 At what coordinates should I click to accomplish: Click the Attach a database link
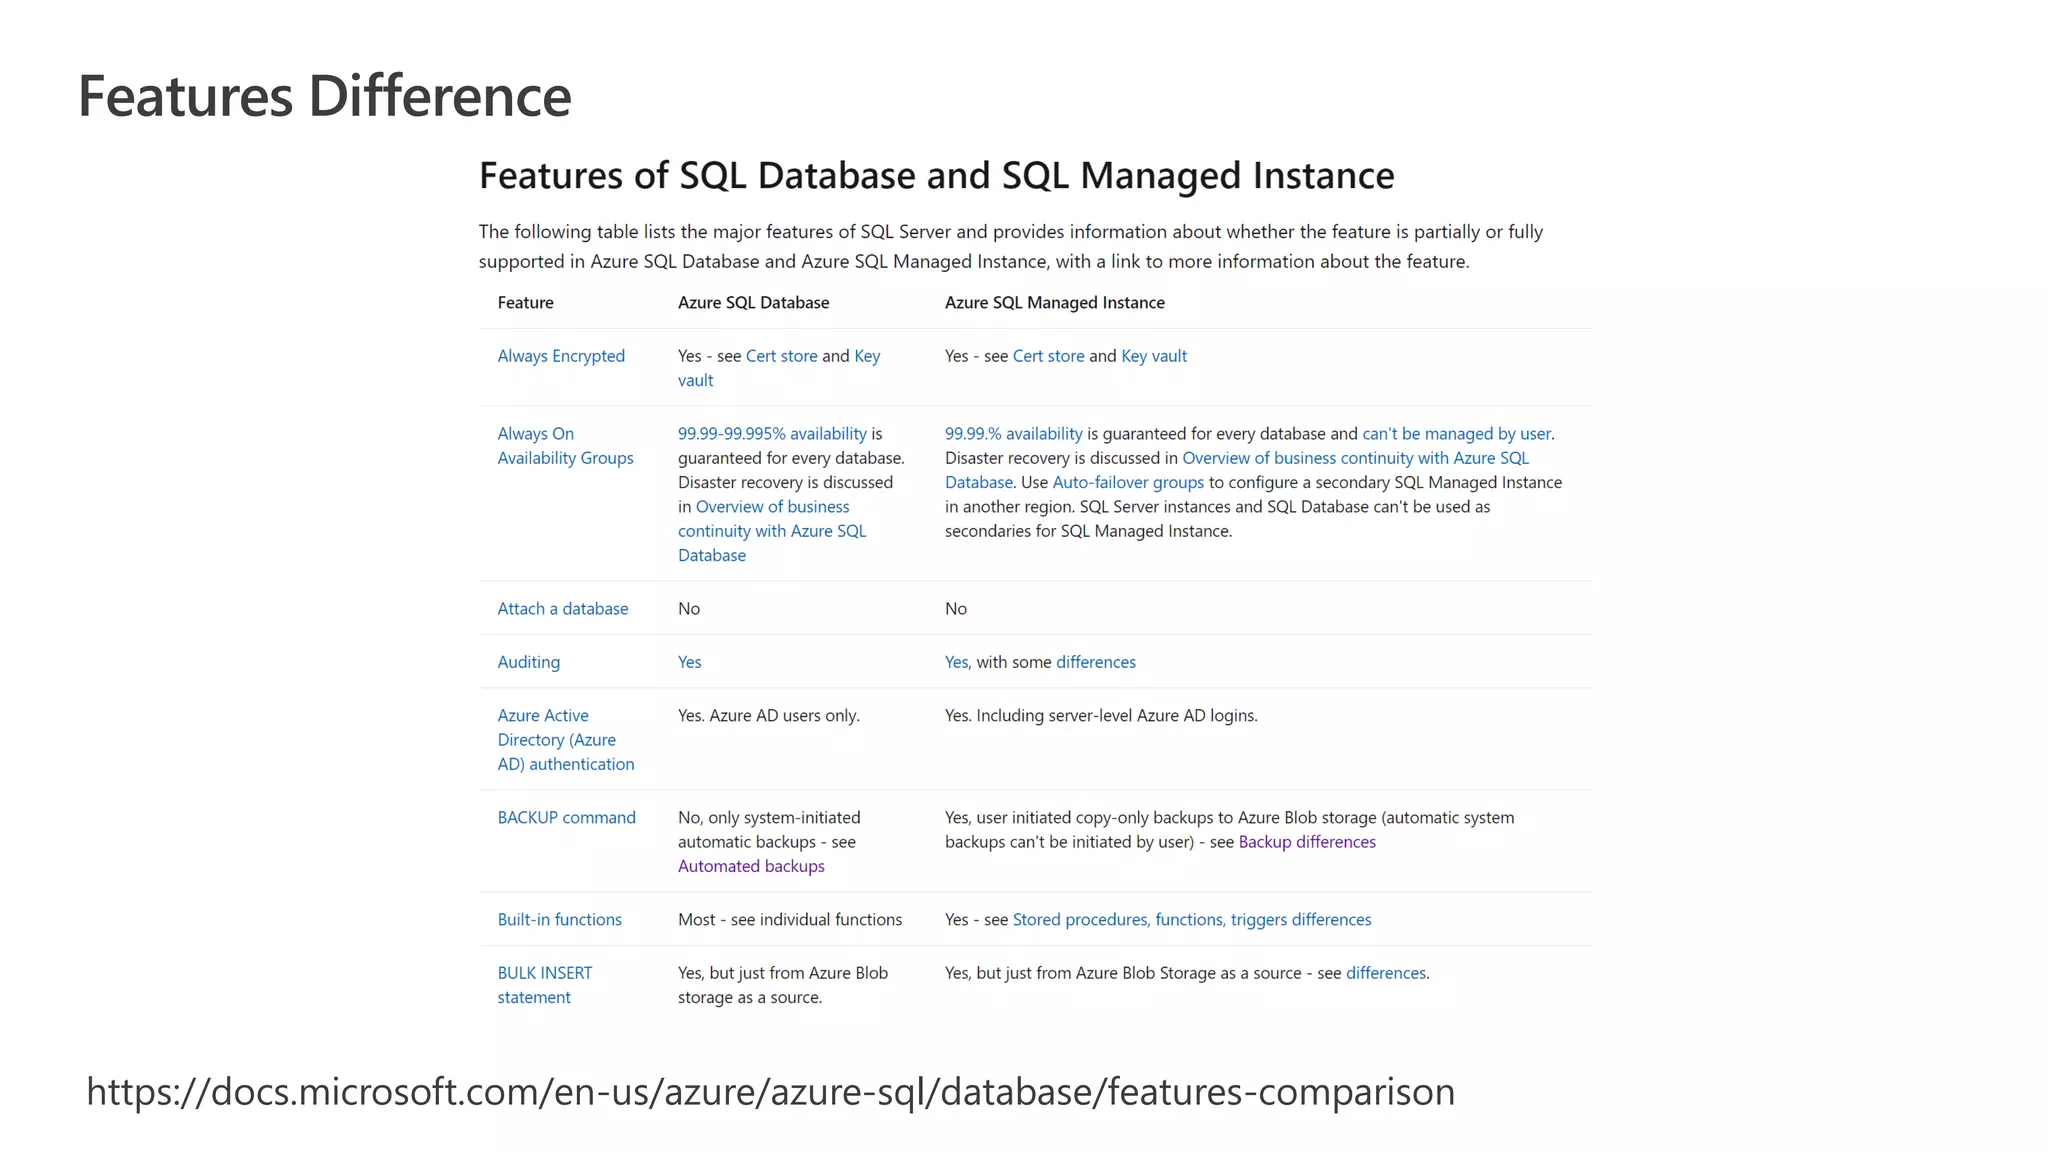(562, 609)
